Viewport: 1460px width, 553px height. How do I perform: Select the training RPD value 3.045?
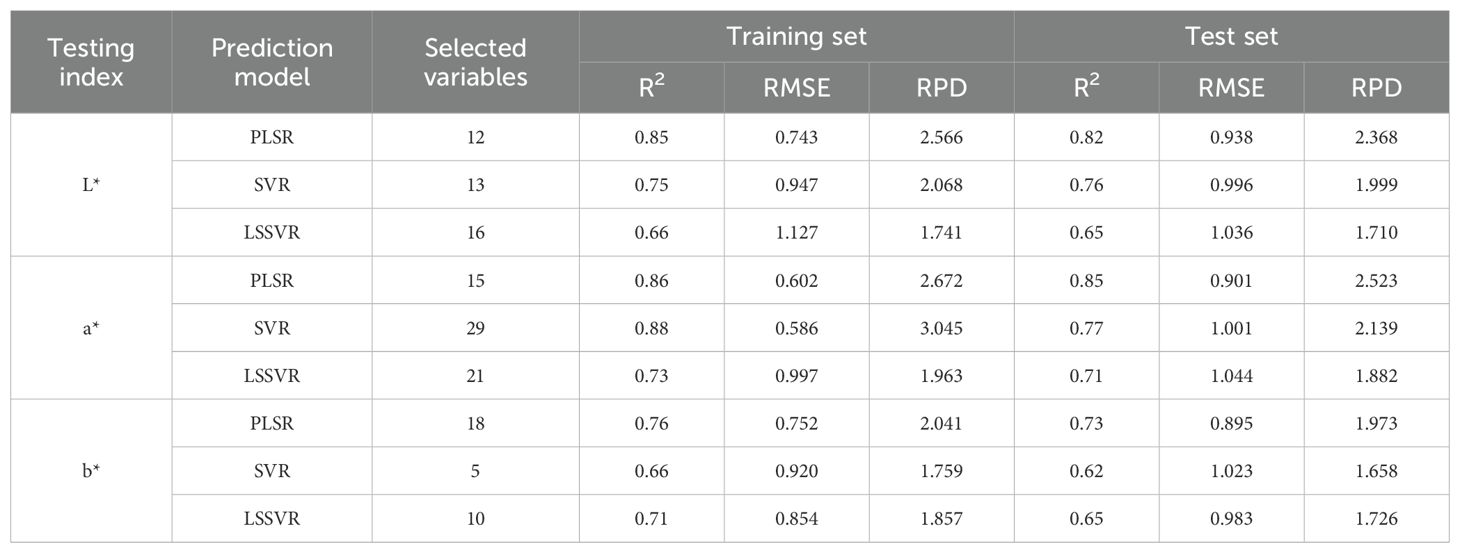[941, 328]
